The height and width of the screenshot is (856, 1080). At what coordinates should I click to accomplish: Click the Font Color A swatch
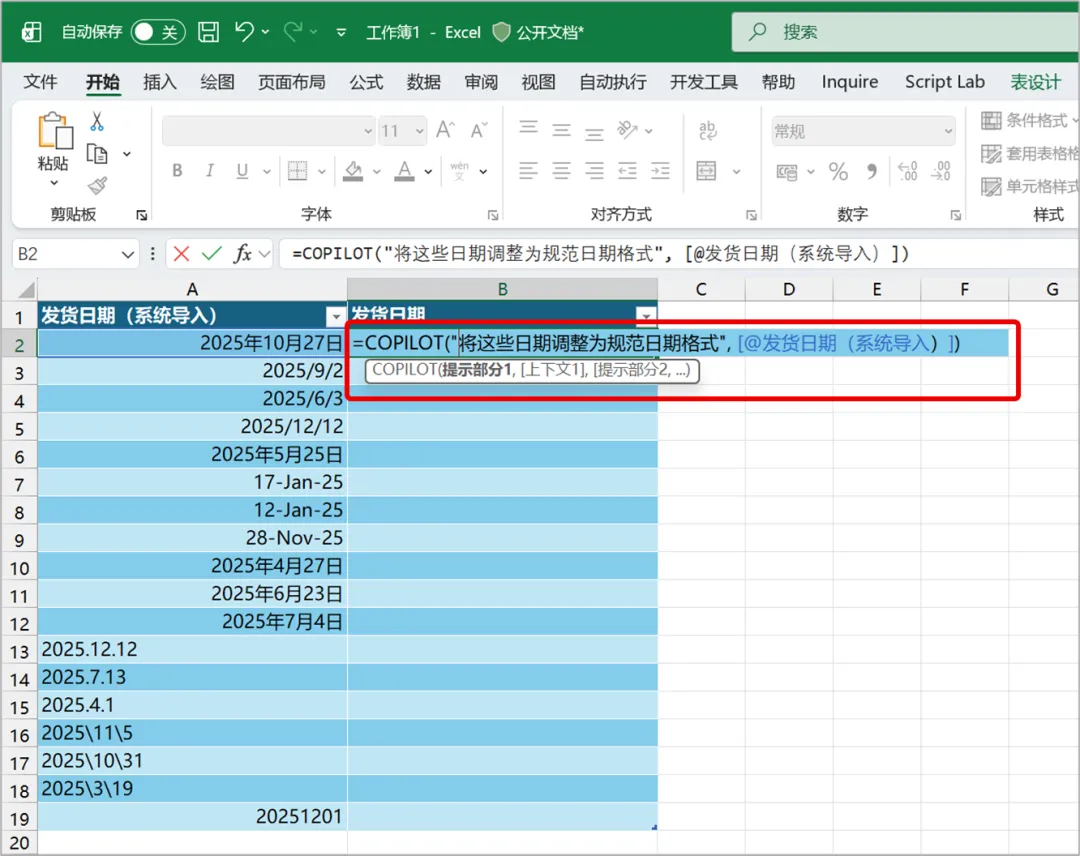tap(404, 171)
